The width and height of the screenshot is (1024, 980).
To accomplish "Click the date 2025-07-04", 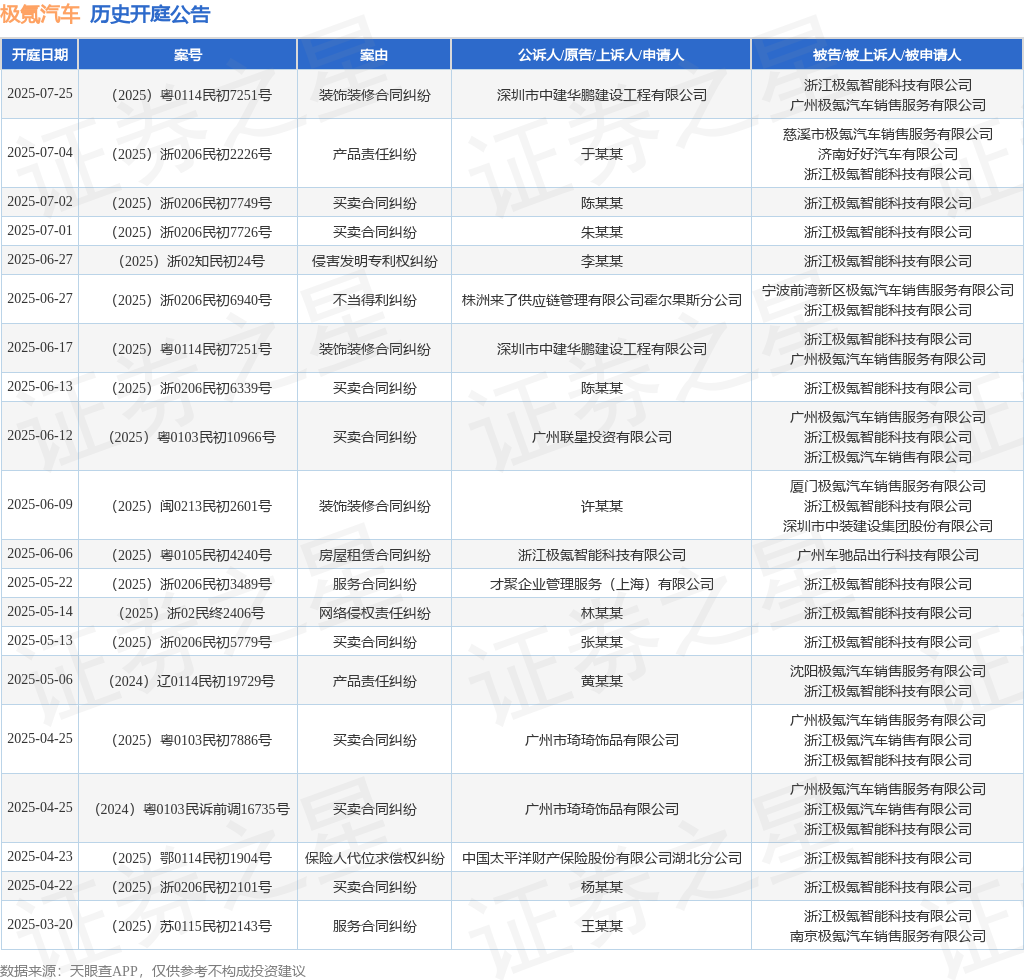I will [x=40, y=152].
